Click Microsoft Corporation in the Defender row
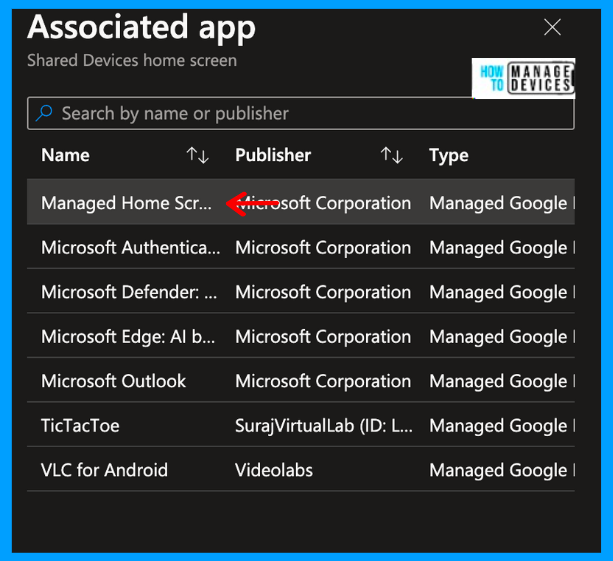This screenshot has height=561, width=613. [x=323, y=292]
